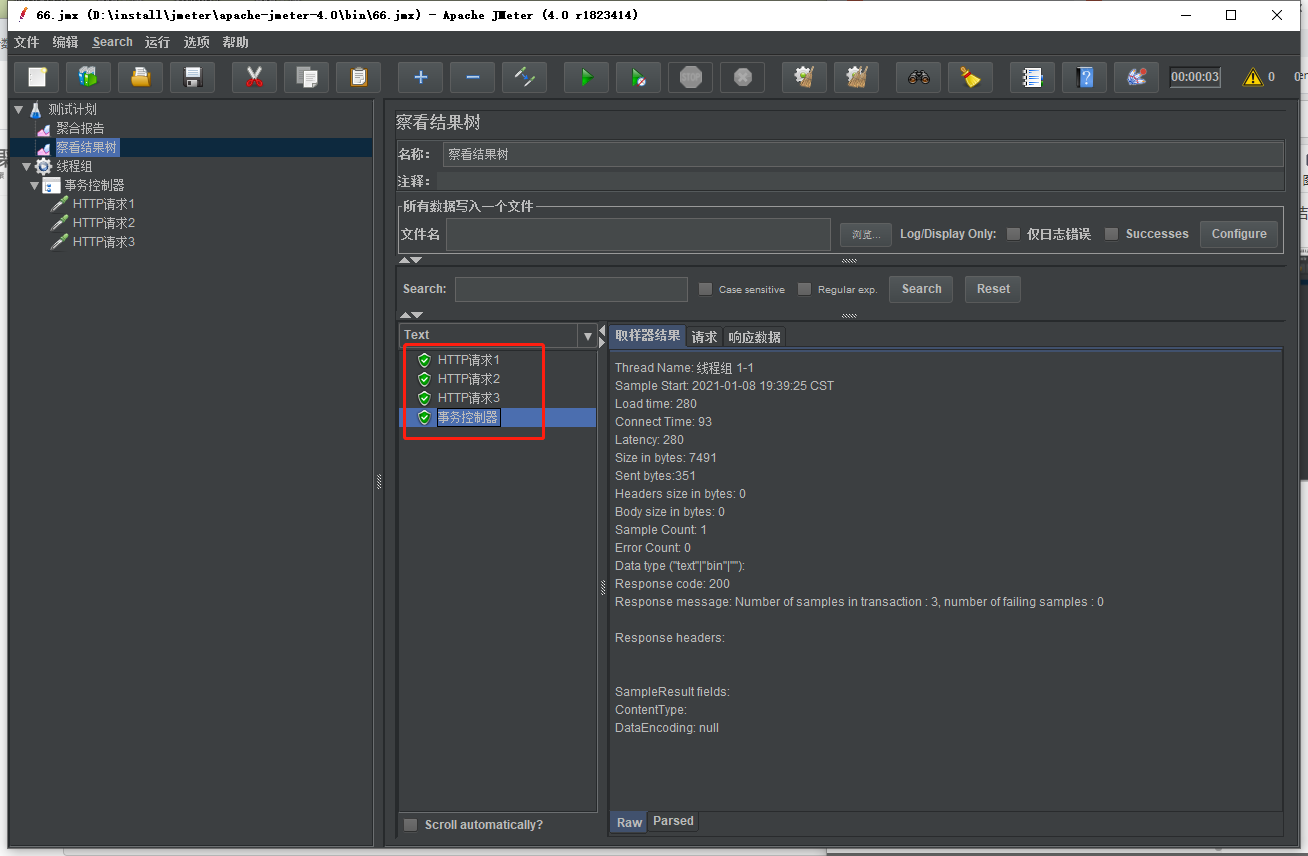Click the Help question mark icon
This screenshot has height=856, width=1308.
[1084, 77]
